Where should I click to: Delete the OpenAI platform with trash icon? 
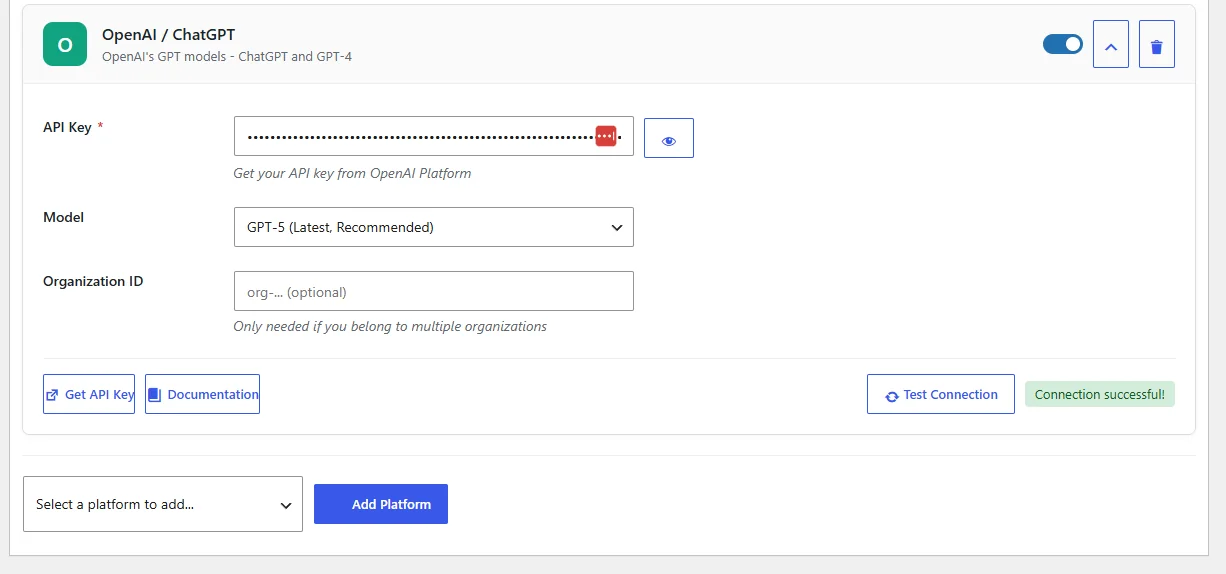1157,45
